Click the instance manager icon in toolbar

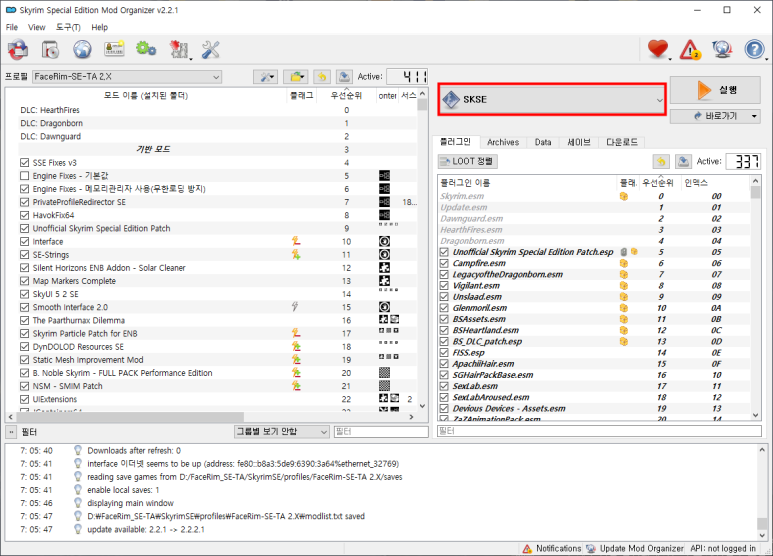18,49
